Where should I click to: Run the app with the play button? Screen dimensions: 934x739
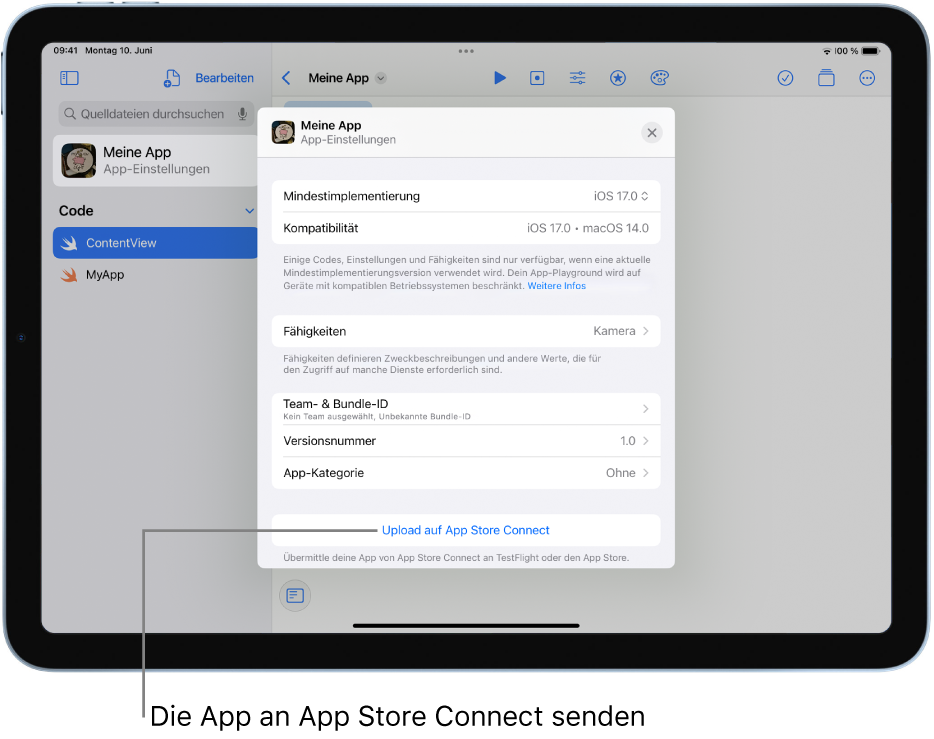click(x=500, y=78)
